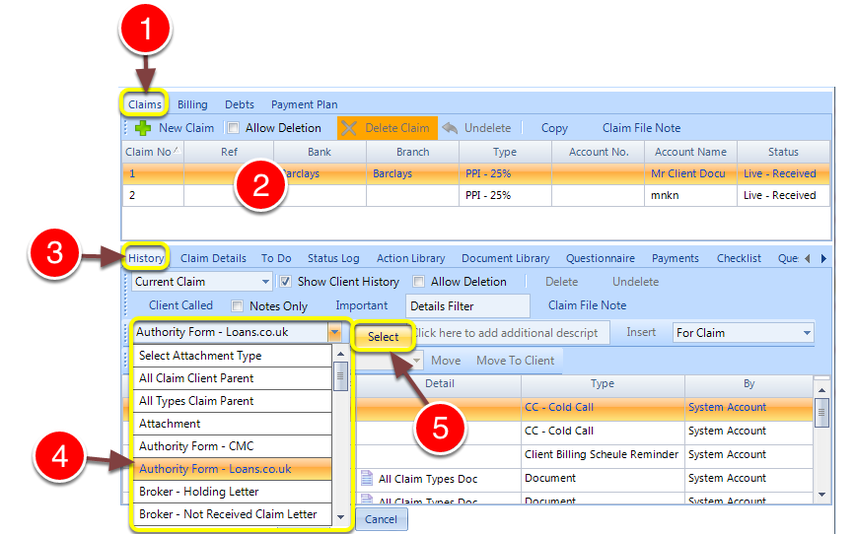This screenshot has height=534, width=855.
Task: Click Claim File Note in claims toolbar
Action: pos(641,128)
